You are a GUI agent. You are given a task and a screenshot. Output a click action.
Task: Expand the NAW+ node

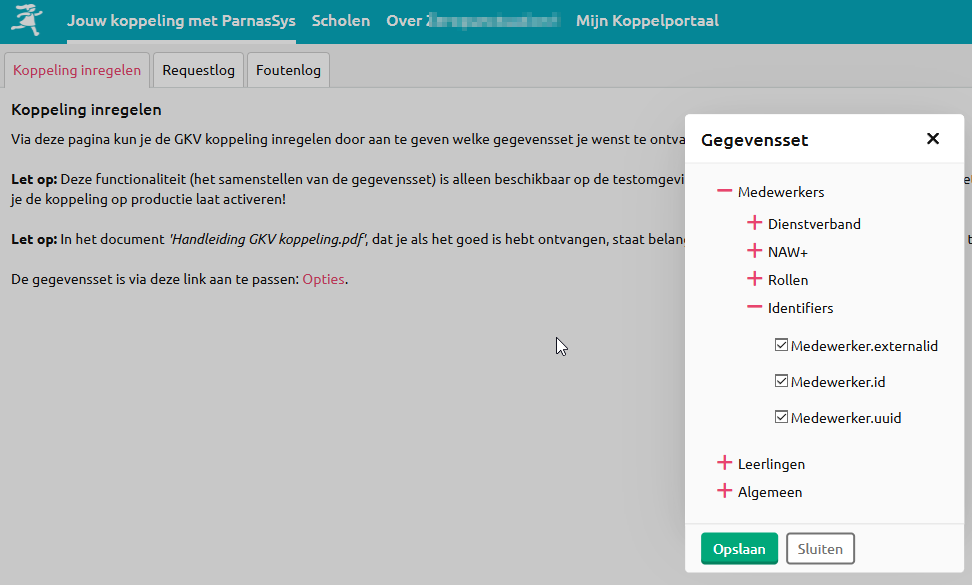tap(754, 251)
